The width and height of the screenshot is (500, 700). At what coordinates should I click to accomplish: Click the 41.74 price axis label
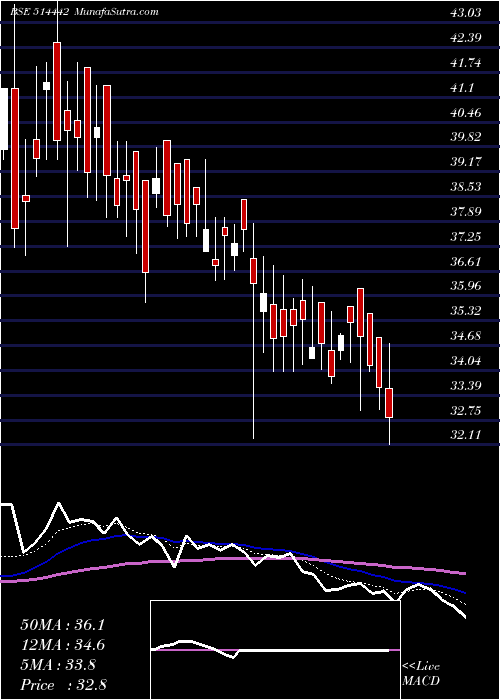466,62
